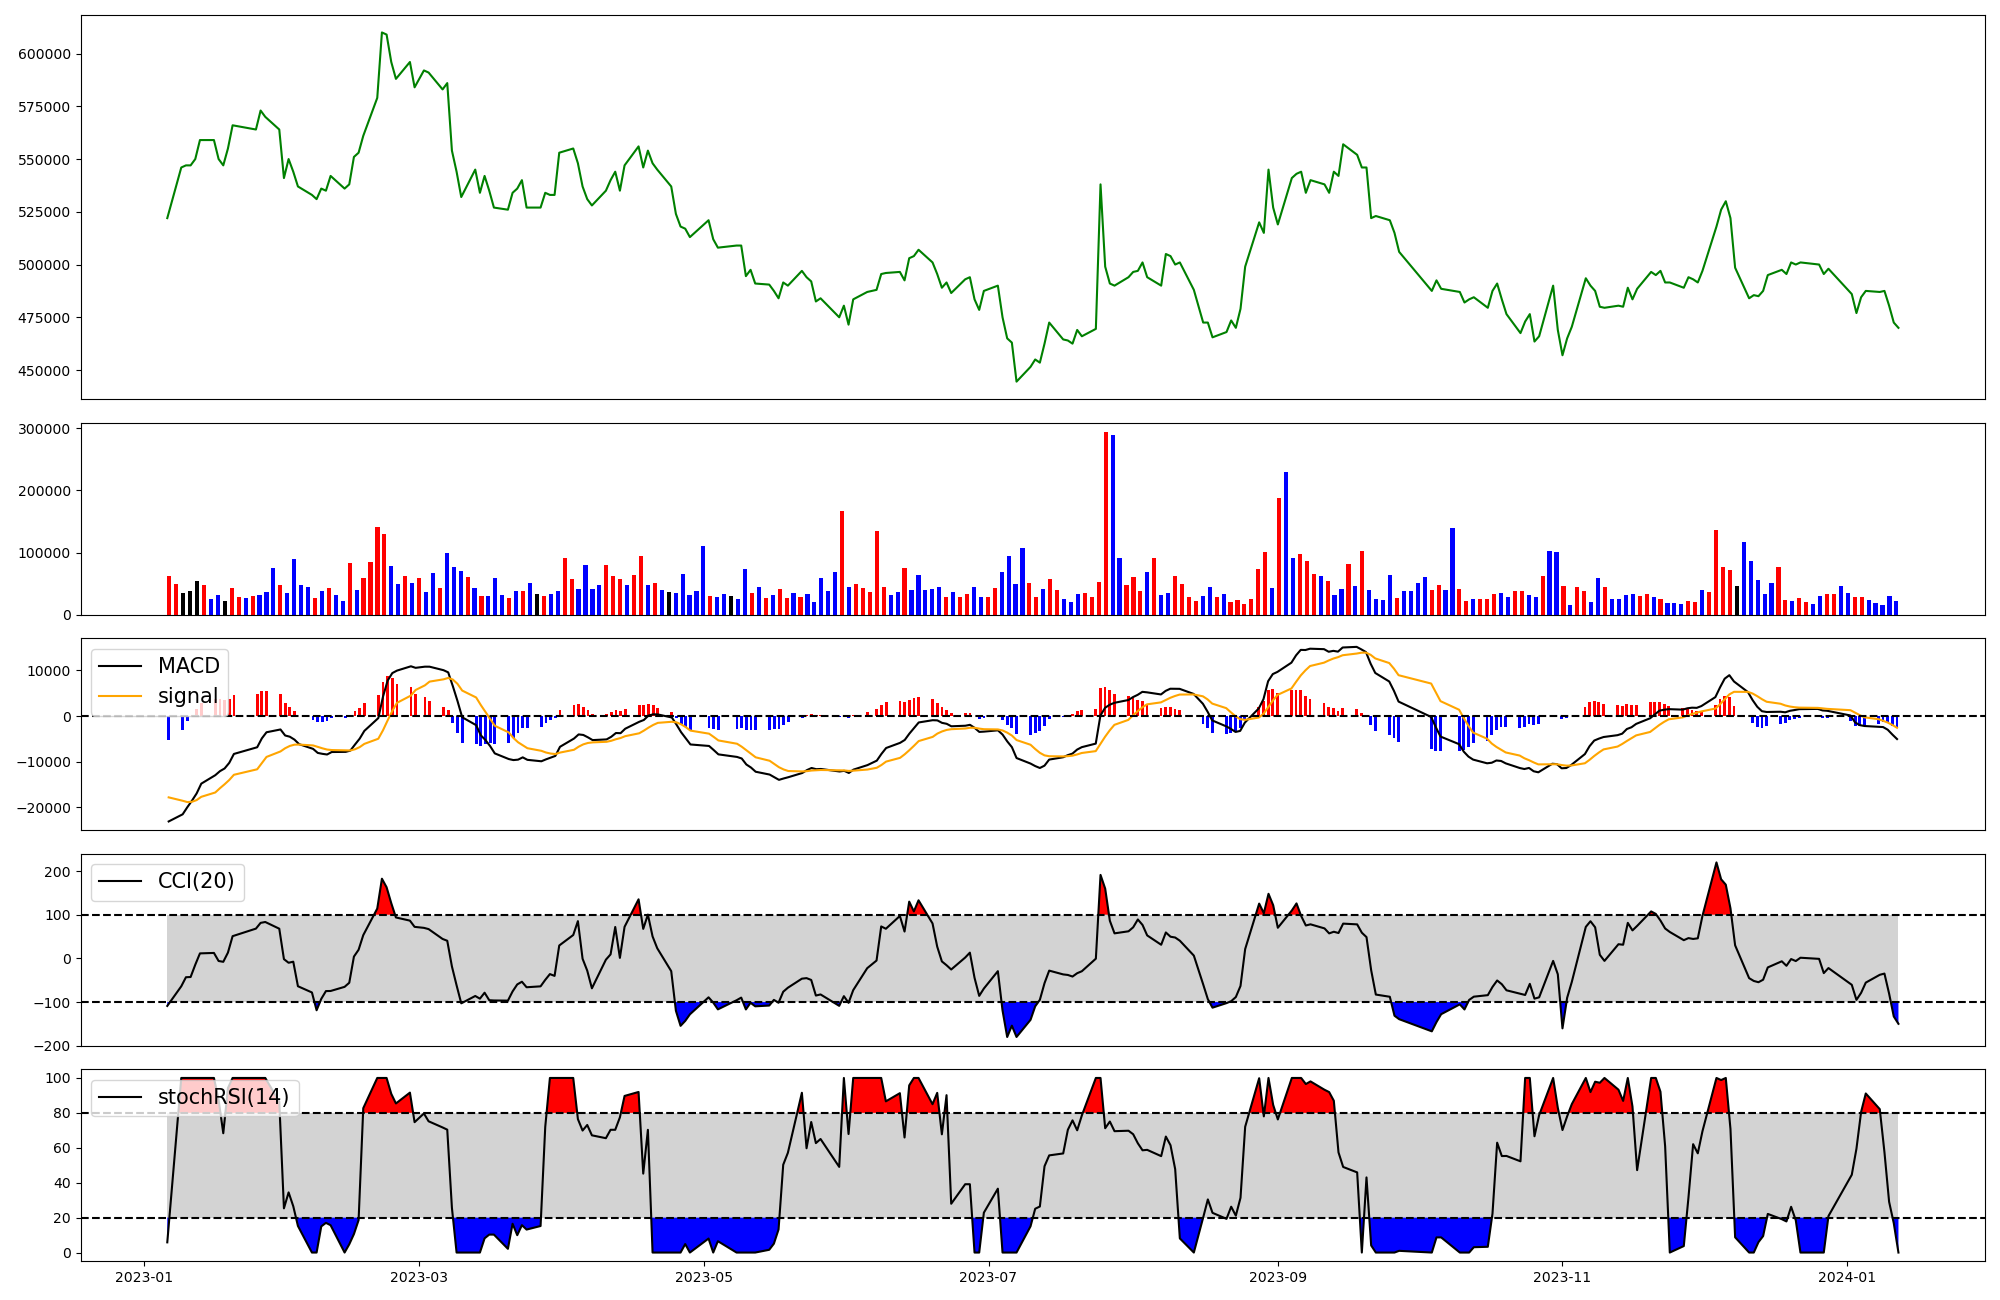Click the MACD legend label
This screenshot has width=2000, height=1300.
click(x=188, y=666)
